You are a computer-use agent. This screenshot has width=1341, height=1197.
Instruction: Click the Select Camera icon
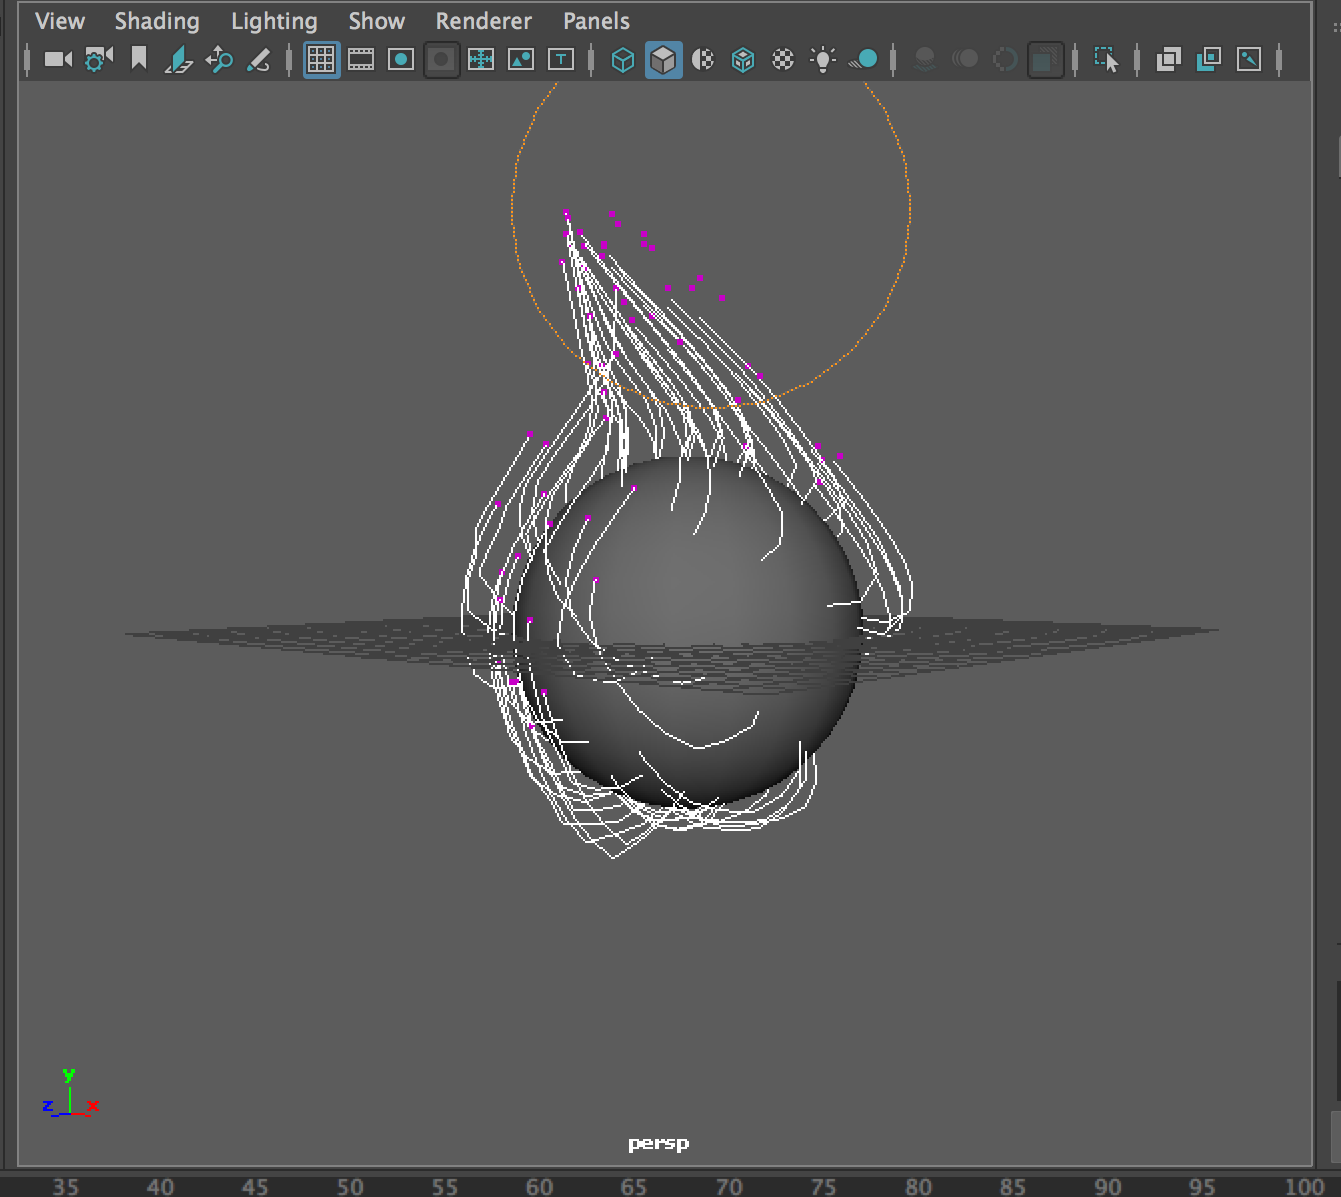click(58, 60)
